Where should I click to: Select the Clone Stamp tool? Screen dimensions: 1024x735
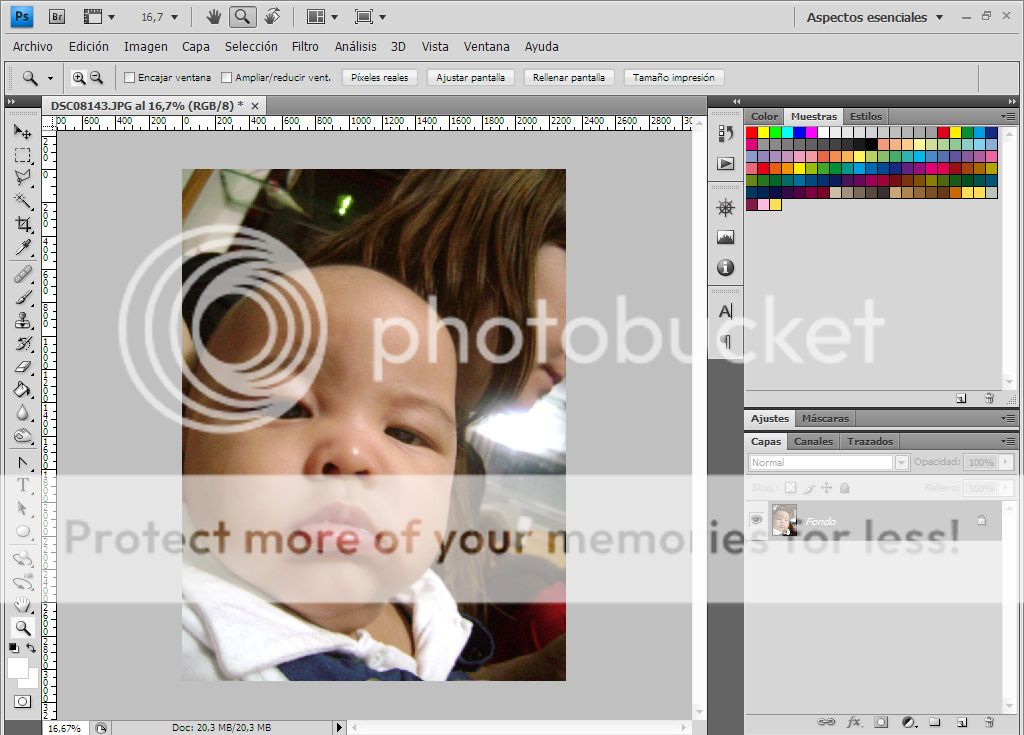pyautogui.click(x=22, y=320)
